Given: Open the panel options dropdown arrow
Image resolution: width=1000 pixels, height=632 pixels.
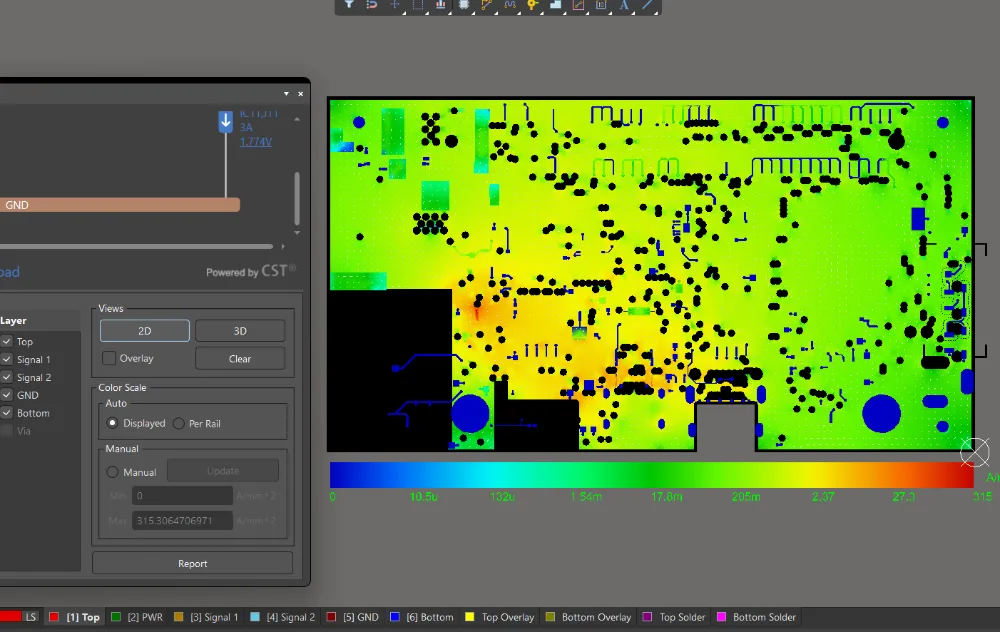Looking at the screenshot, I should [286, 94].
